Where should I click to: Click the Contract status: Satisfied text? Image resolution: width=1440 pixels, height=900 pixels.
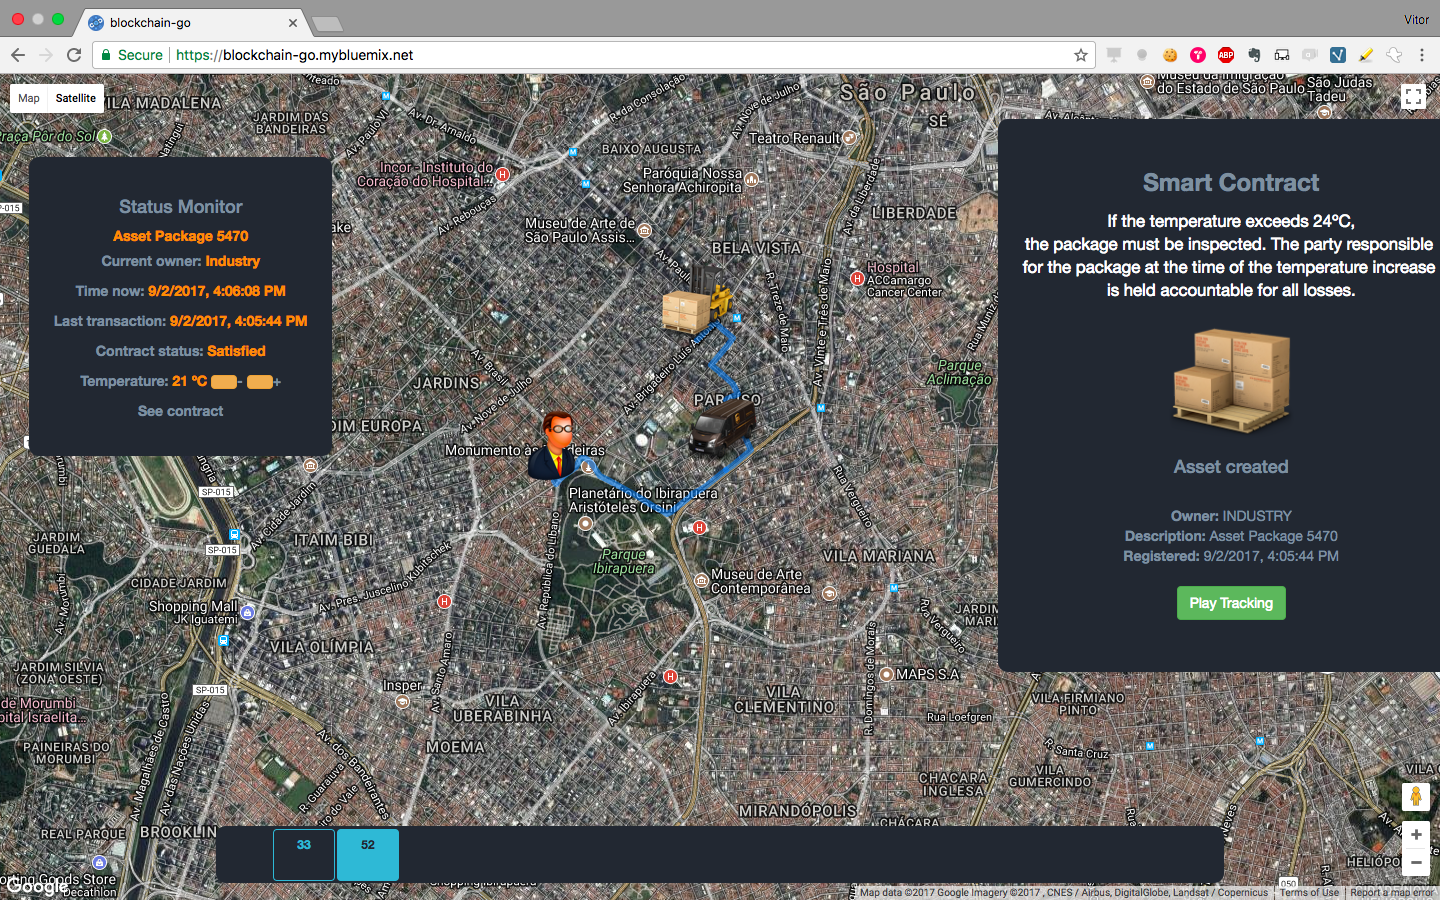(180, 351)
